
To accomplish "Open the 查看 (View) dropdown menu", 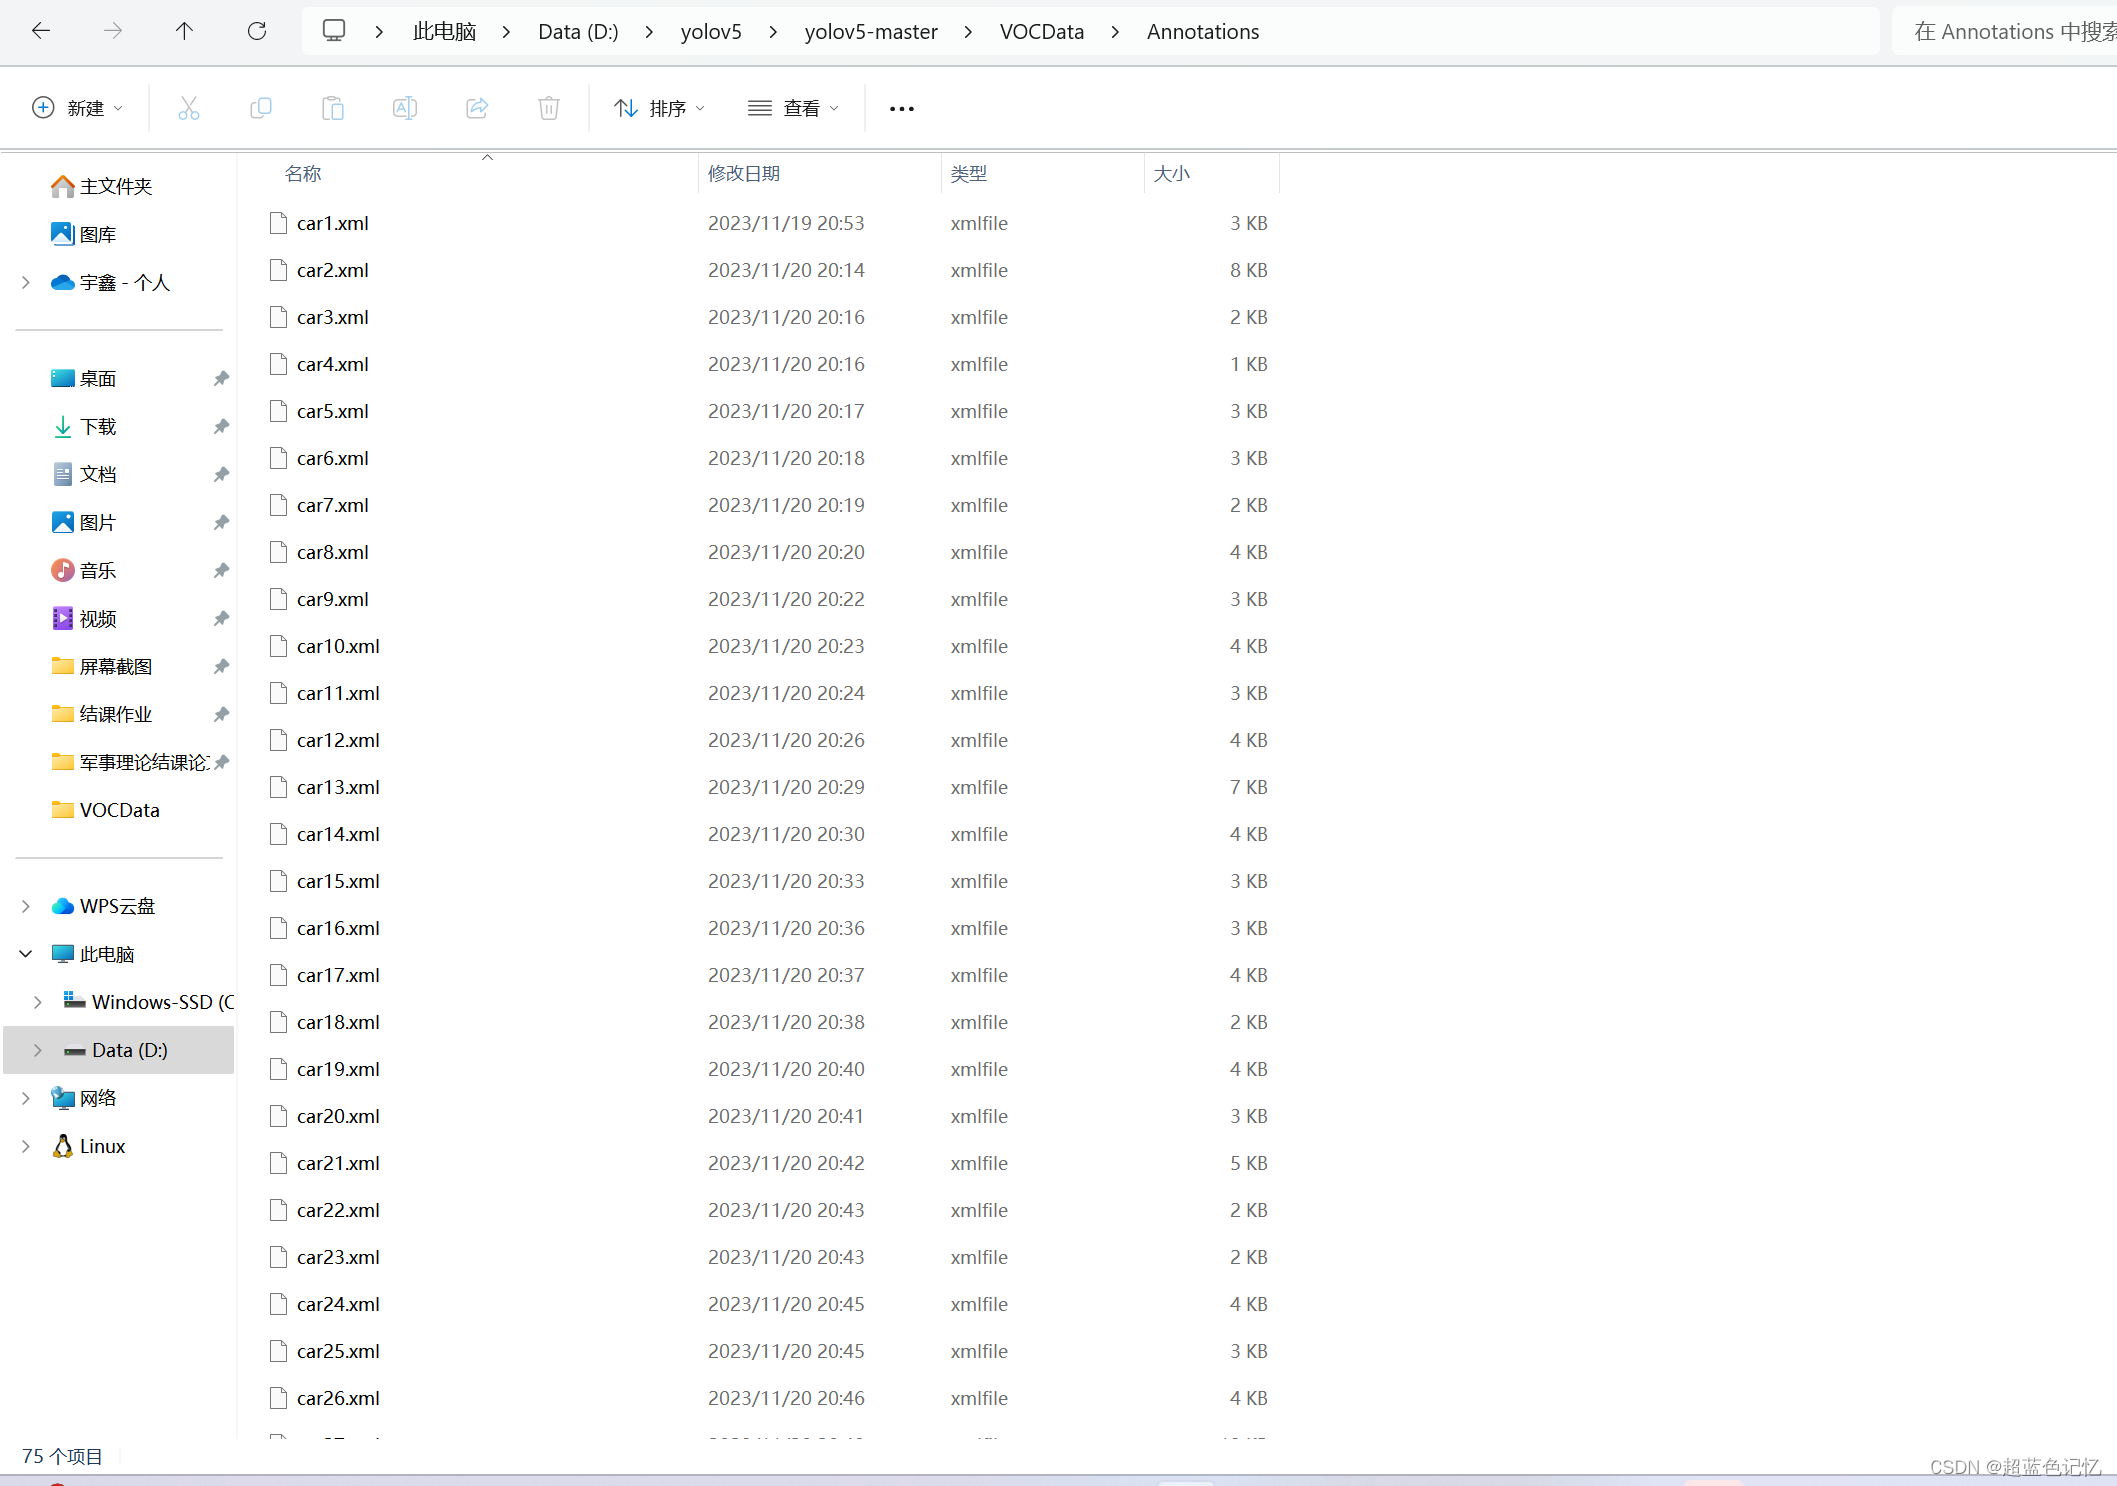I will click(x=793, y=108).
